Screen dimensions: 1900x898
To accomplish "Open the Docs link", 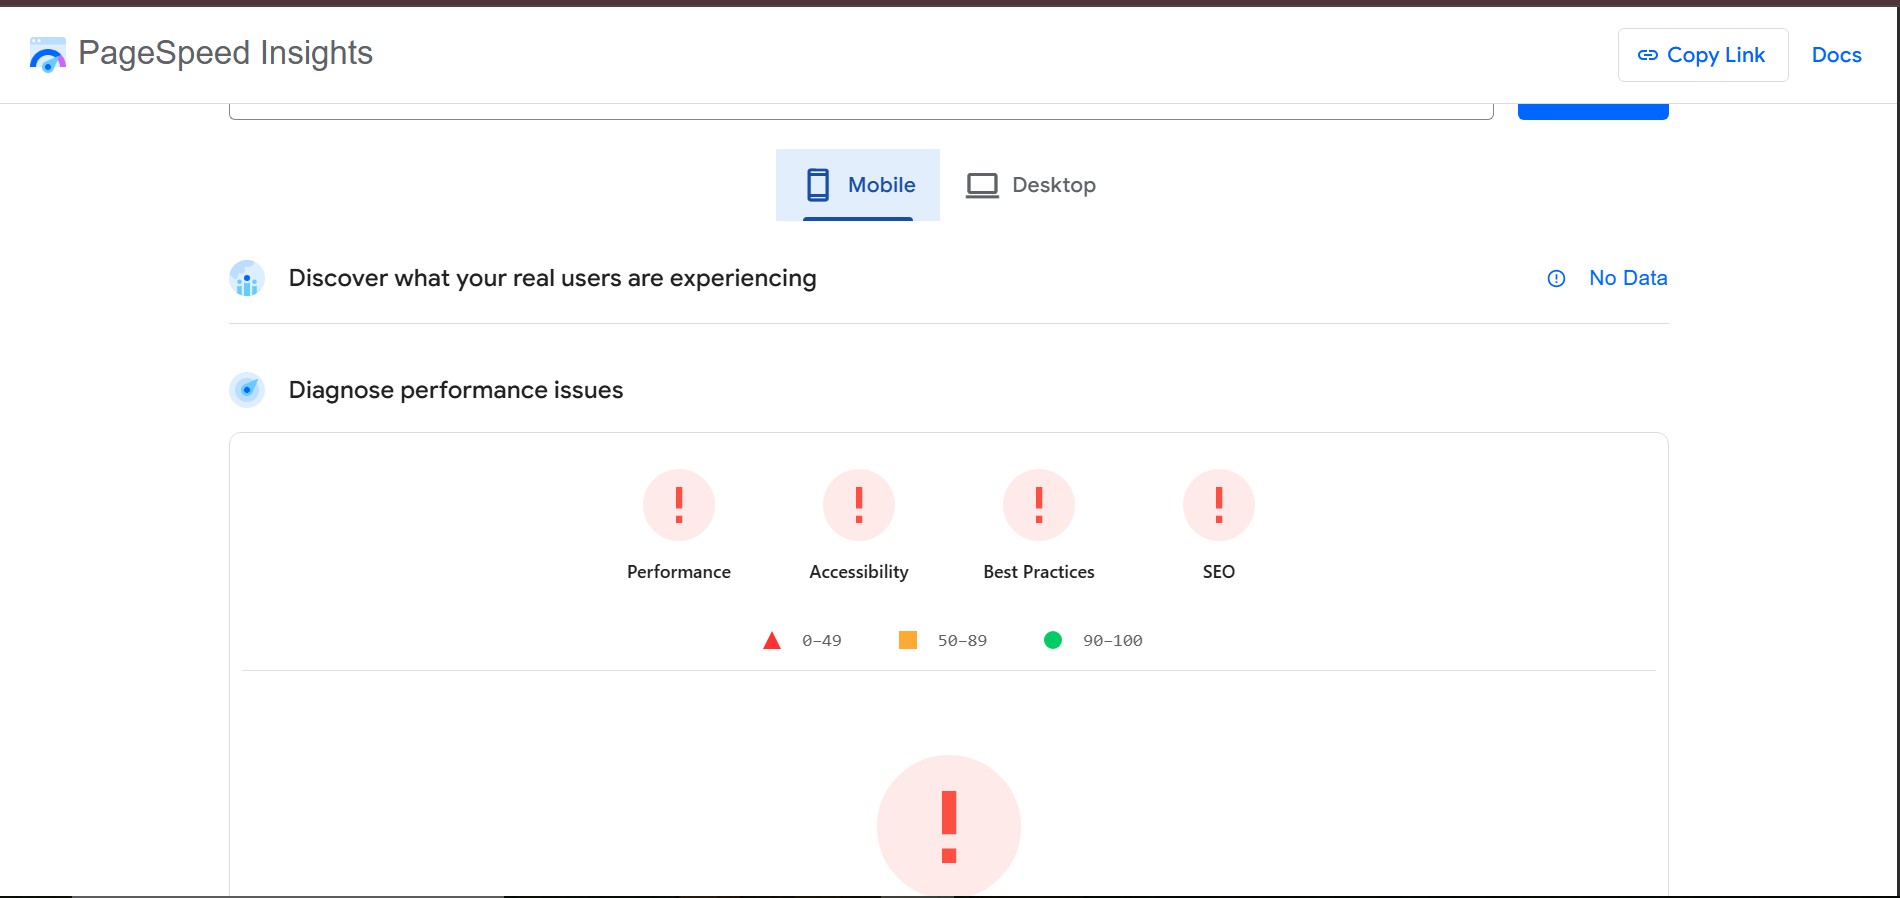I will point(1836,55).
